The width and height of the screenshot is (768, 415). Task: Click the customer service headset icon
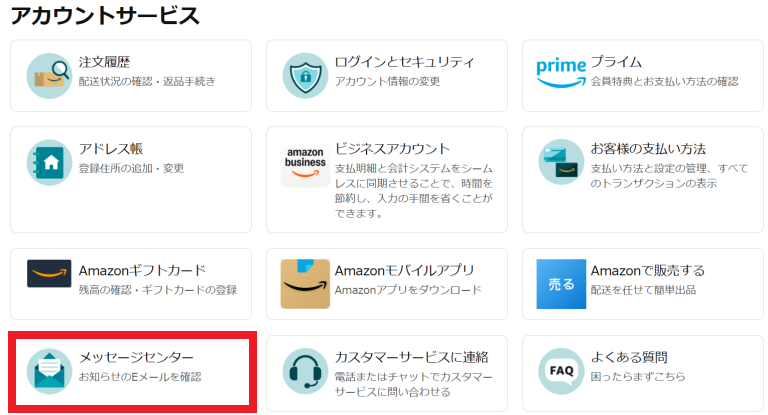point(305,370)
